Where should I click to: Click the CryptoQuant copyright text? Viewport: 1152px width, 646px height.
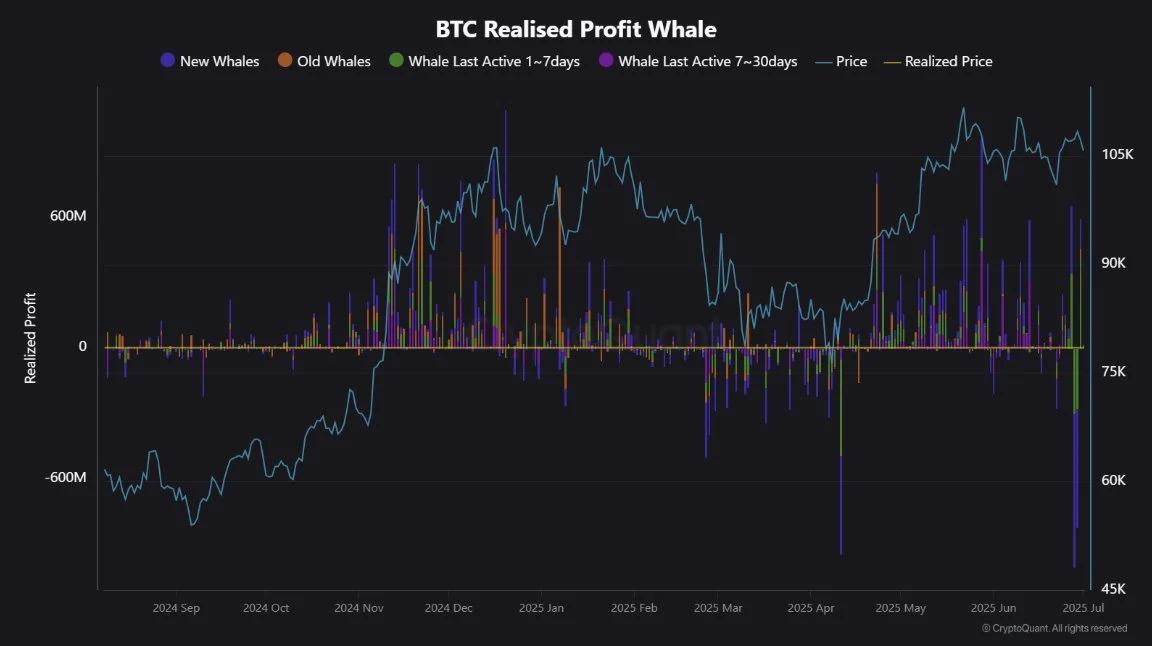[x=1054, y=628]
